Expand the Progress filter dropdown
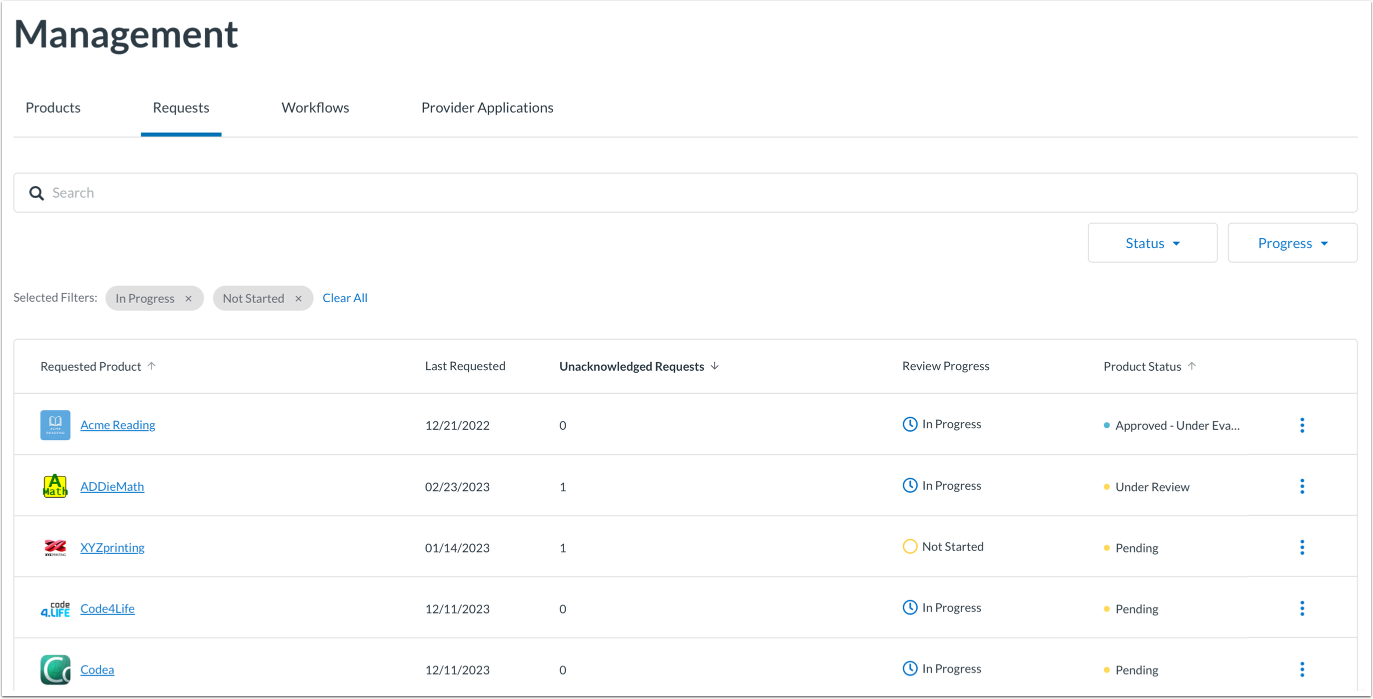This screenshot has width=1373, height=699. point(1292,243)
